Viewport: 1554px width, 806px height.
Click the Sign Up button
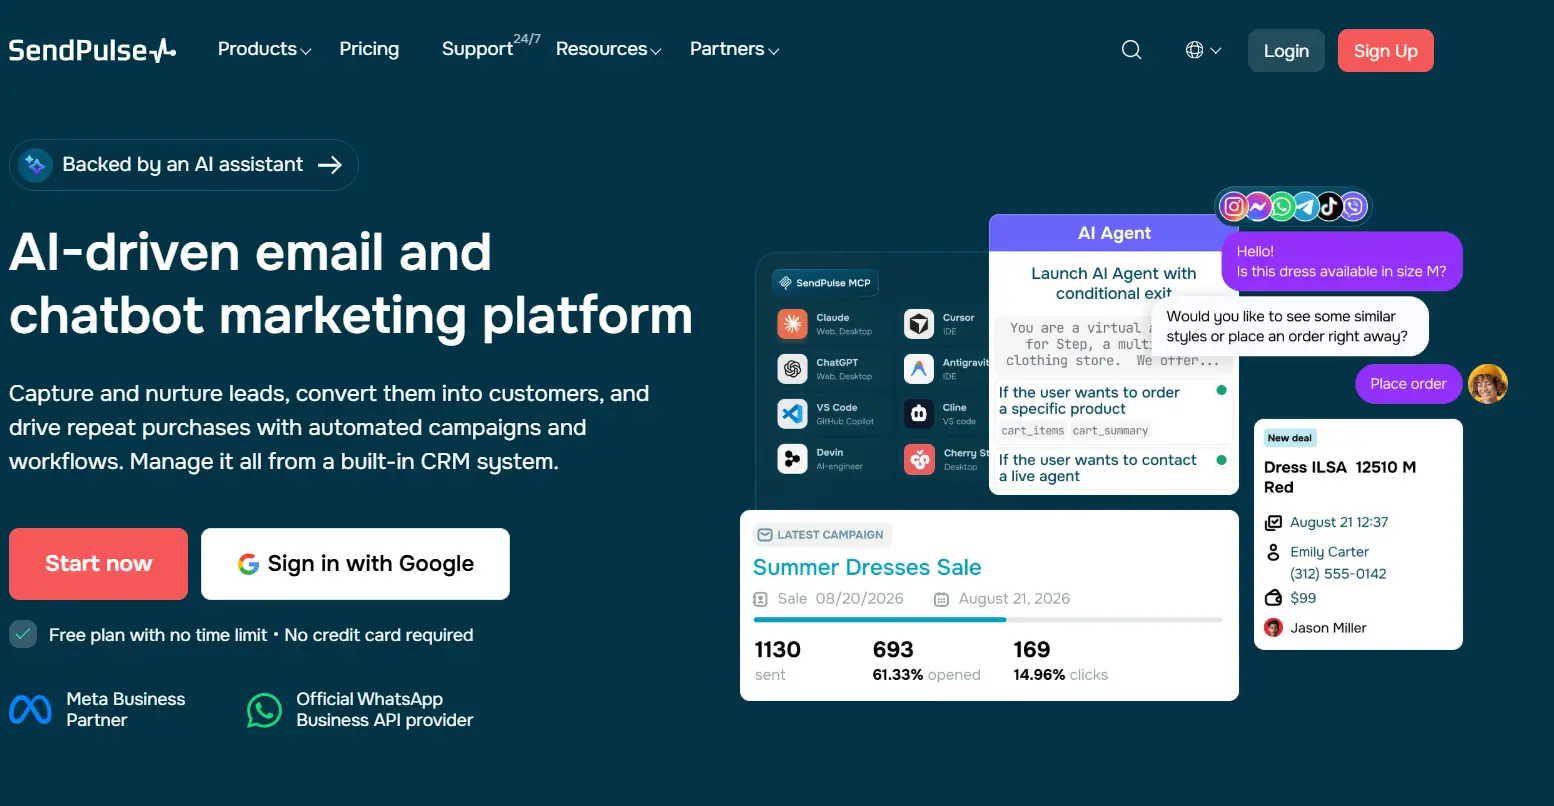point(1385,51)
